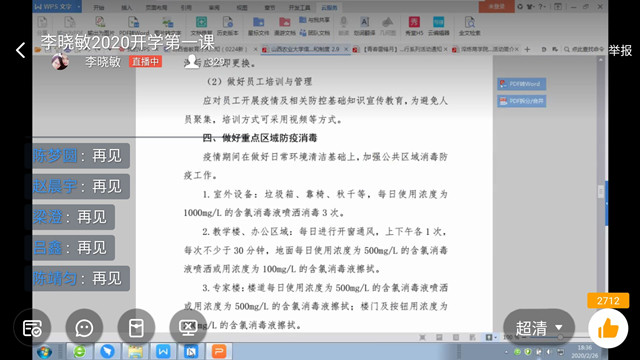Open 李晓敏's avatar profile picture
This screenshot has width=640, height=360.
click(x=60, y=61)
